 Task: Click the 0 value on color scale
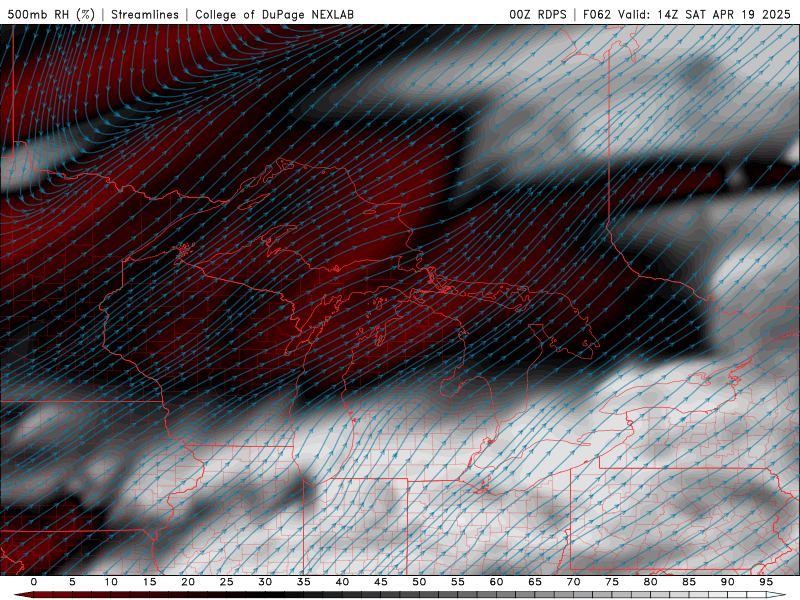point(34,582)
